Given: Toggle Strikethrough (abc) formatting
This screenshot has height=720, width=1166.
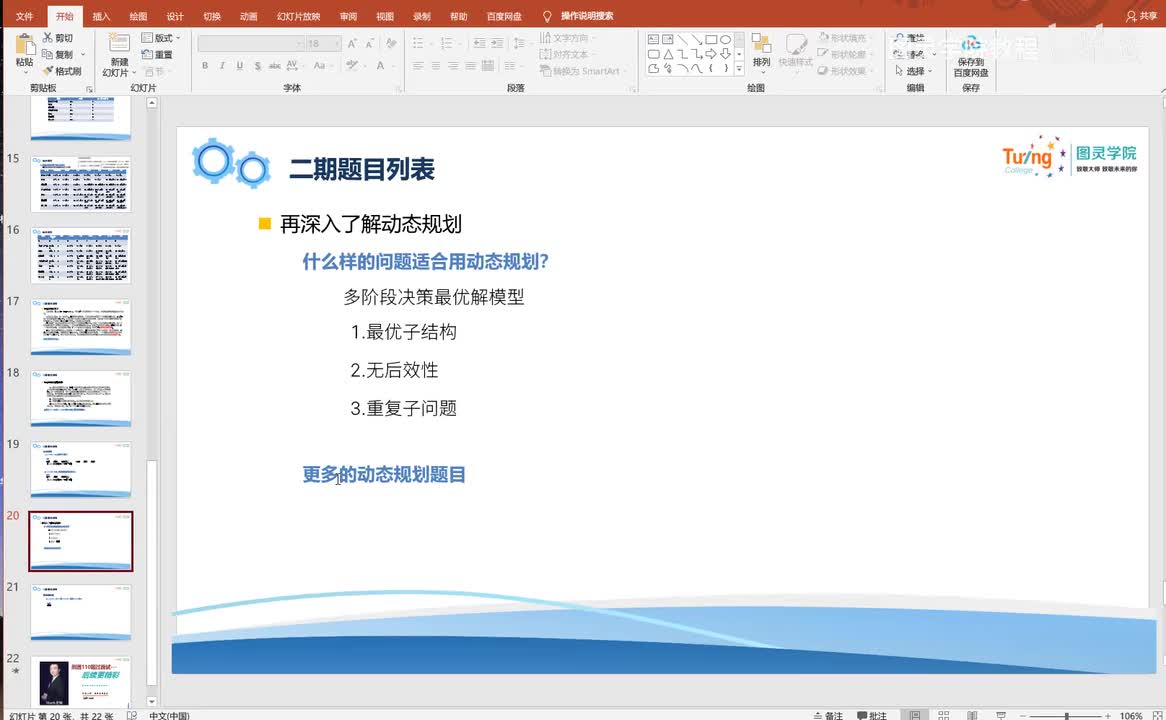Looking at the screenshot, I should coord(274,65).
